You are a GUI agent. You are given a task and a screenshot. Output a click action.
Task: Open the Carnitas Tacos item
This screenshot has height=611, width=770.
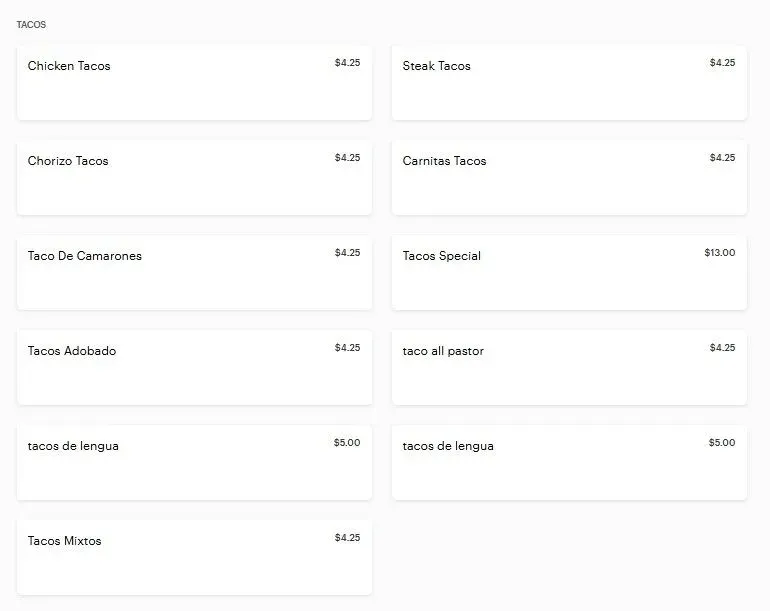pyautogui.click(x=569, y=178)
